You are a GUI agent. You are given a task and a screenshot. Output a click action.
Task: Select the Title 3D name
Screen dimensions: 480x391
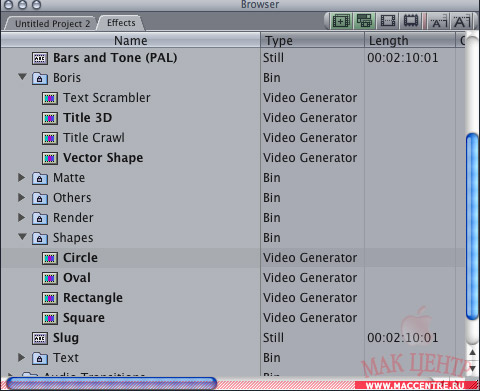(87, 118)
